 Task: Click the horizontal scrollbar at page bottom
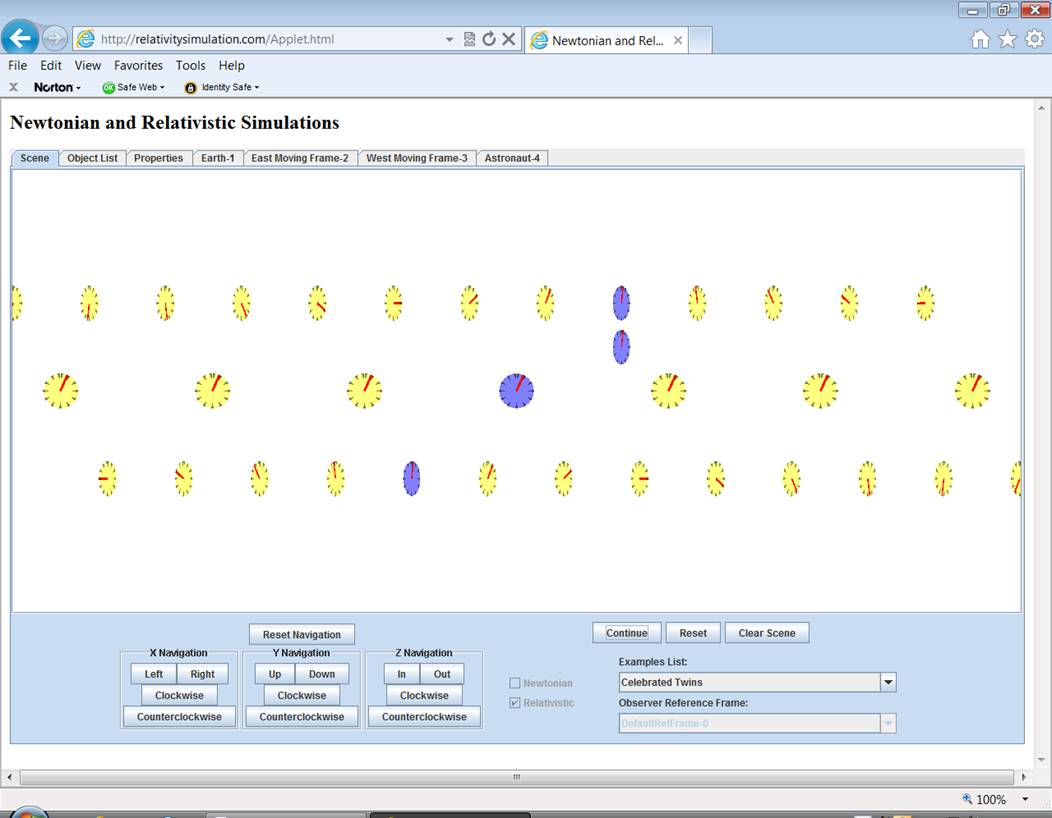pyautogui.click(x=515, y=777)
